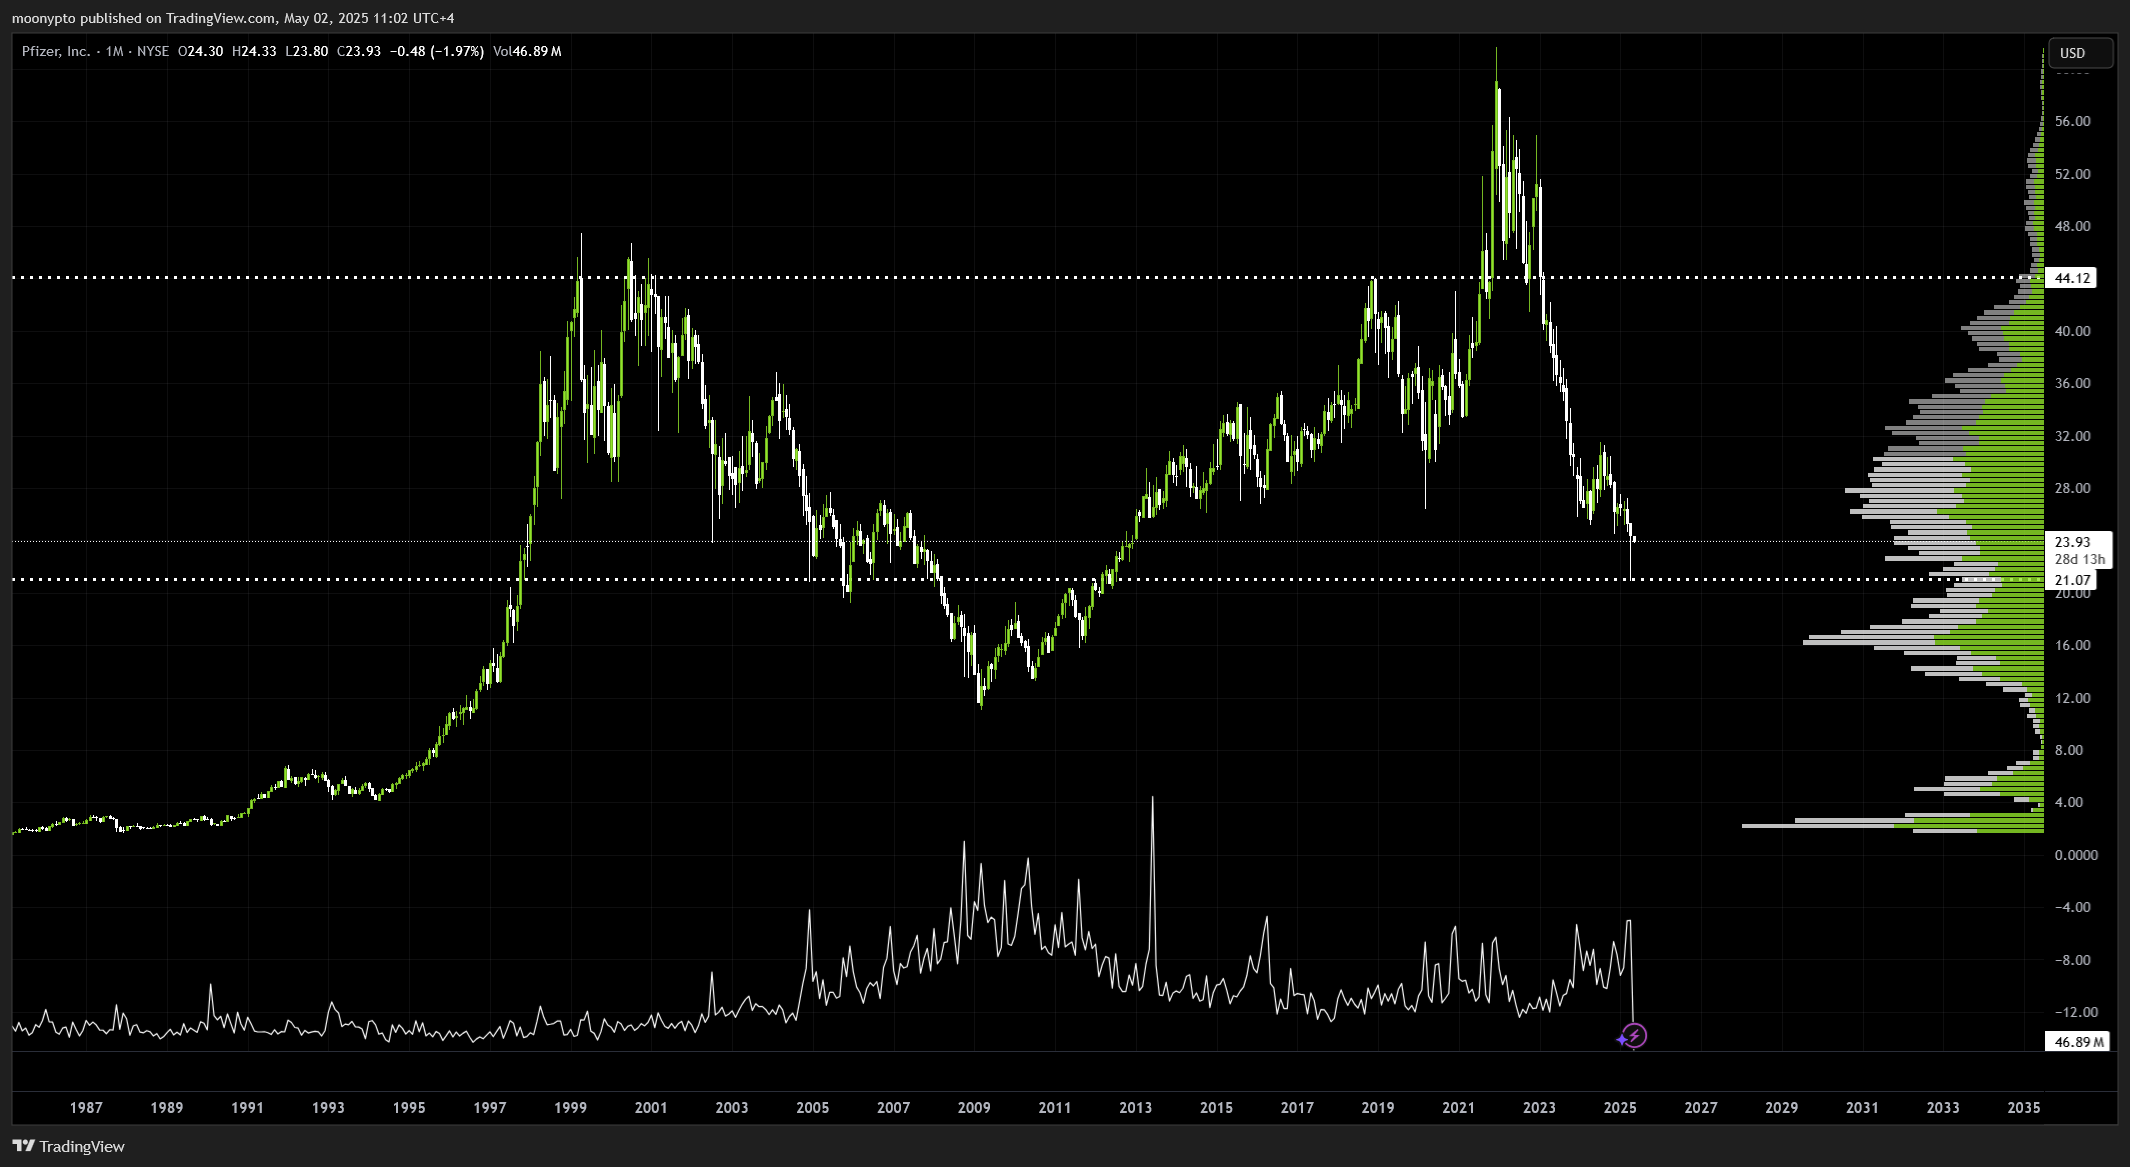Click the 2035 time axis label

pos(2024,1108)
